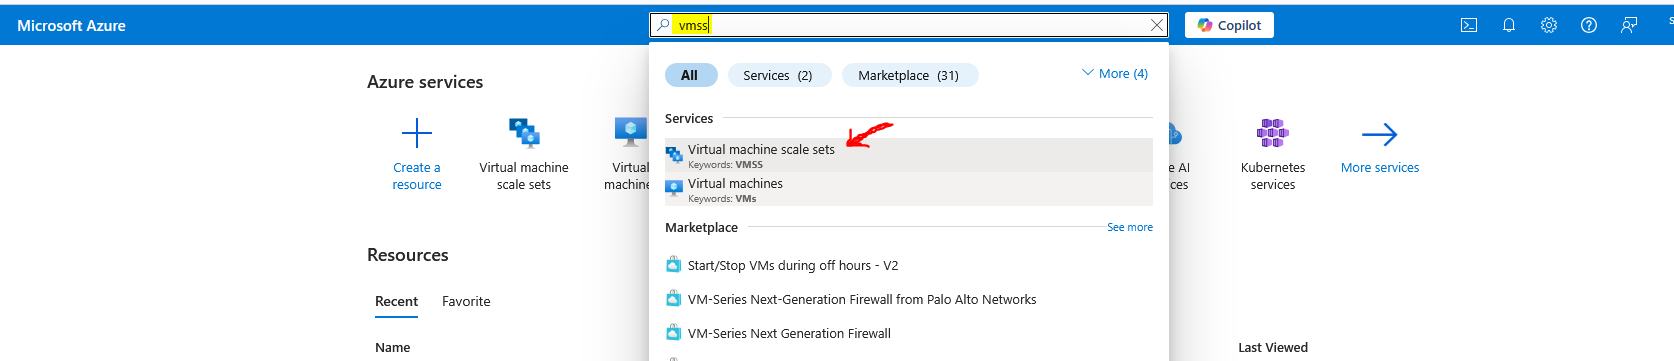Open Virtual machine scale sets tile icon
The image size is (1674, 361).
click(524, 133)
